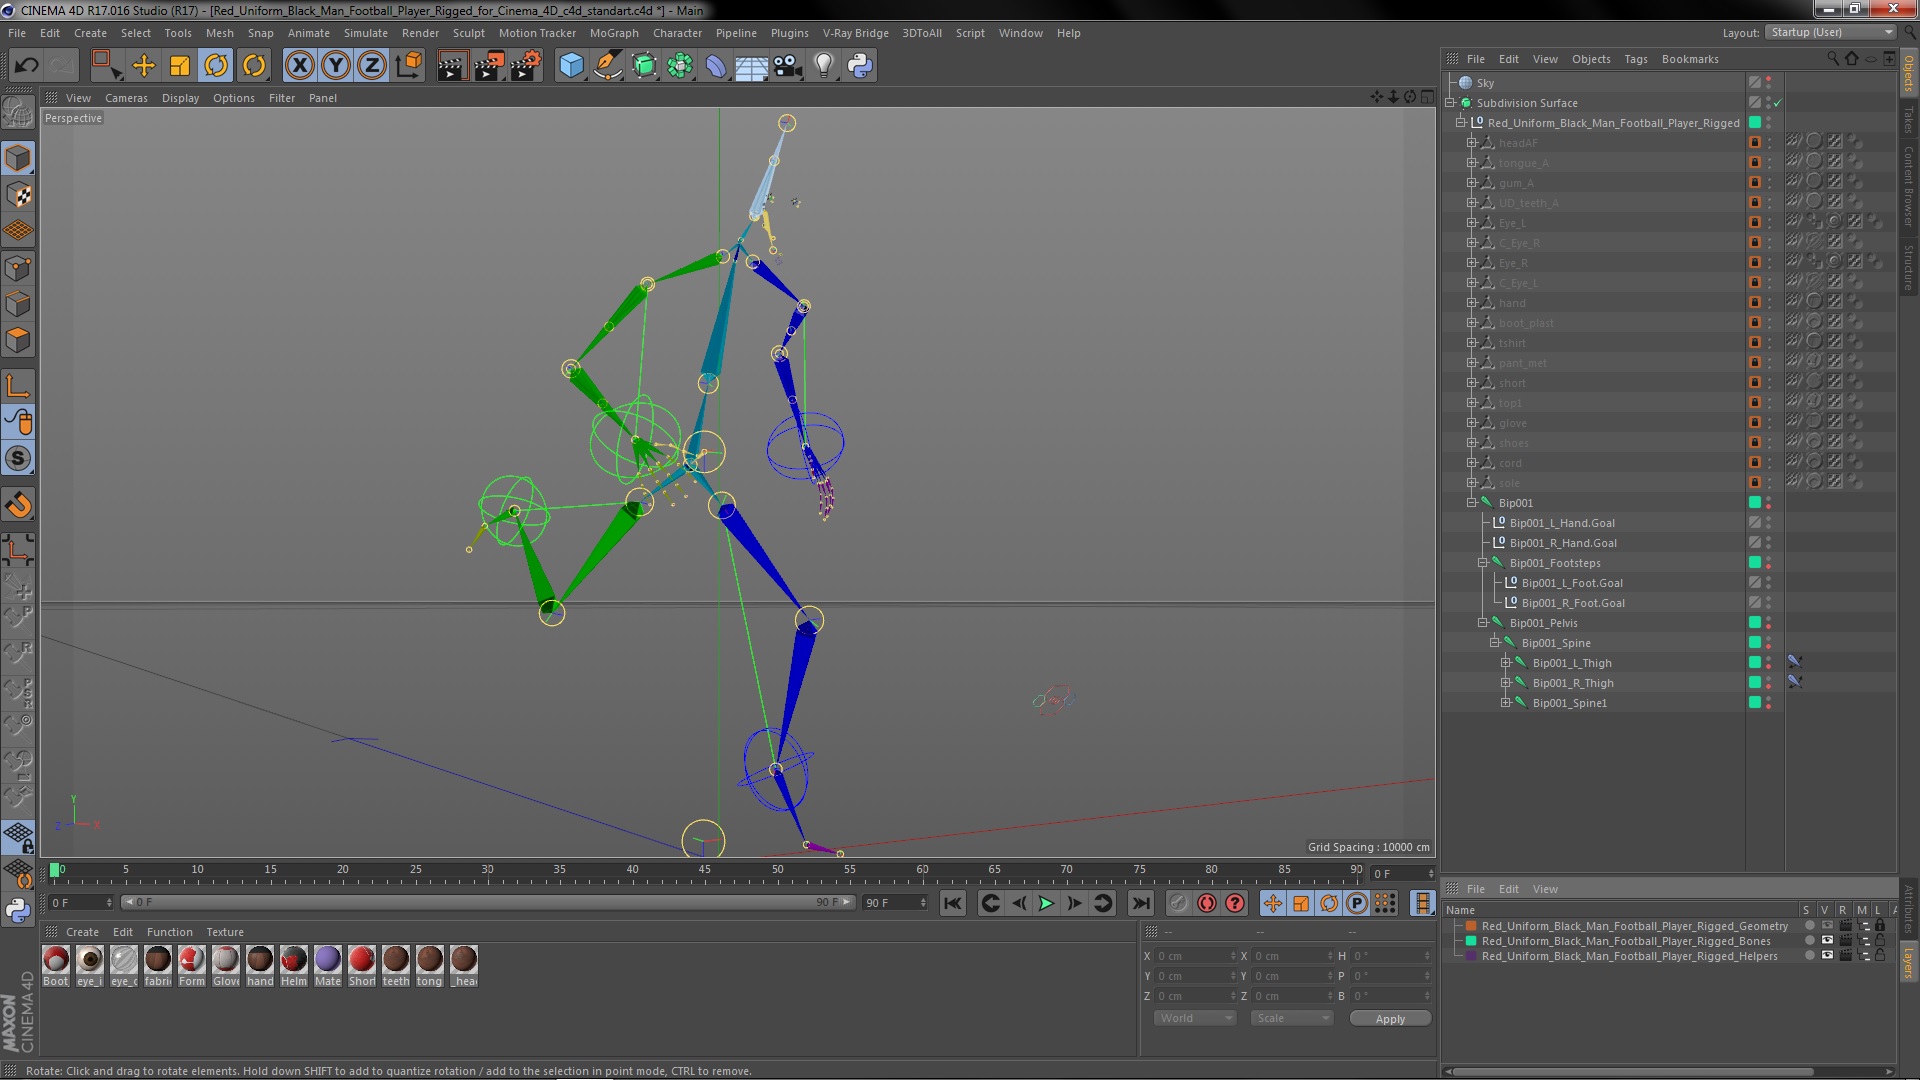Enable the Axis mode tool
Screen dimensions: 1920x1080
18,386
